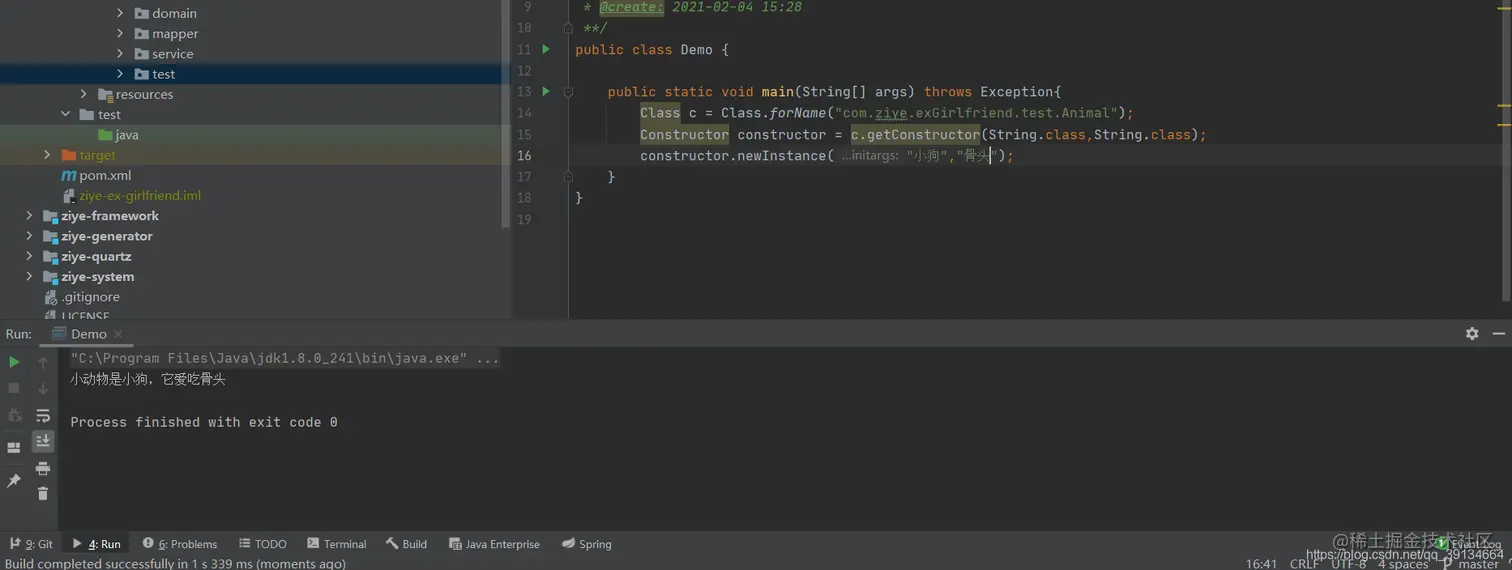This screenshot has width=1512, height=570.
Task: Open the Build tool window
Action: pyautogui.click(x=407, y=544)
